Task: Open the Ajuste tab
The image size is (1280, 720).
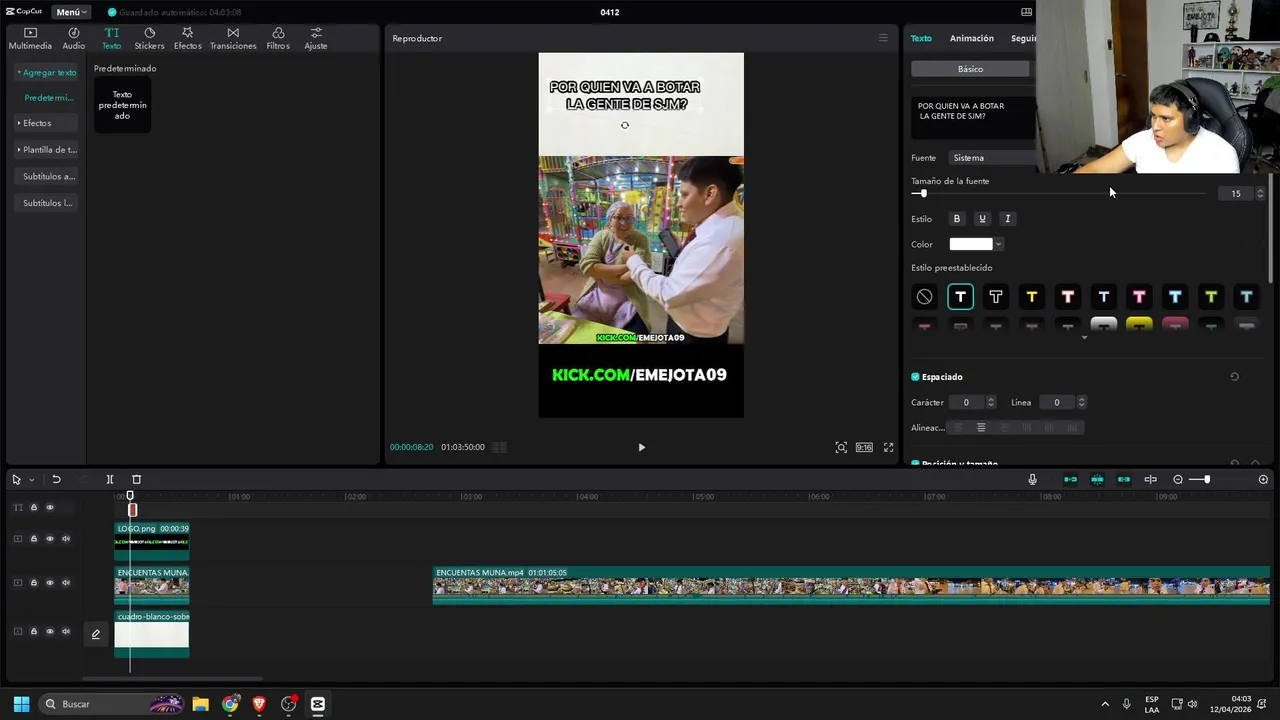Action: pyautogui.click(x=316, y=39)
